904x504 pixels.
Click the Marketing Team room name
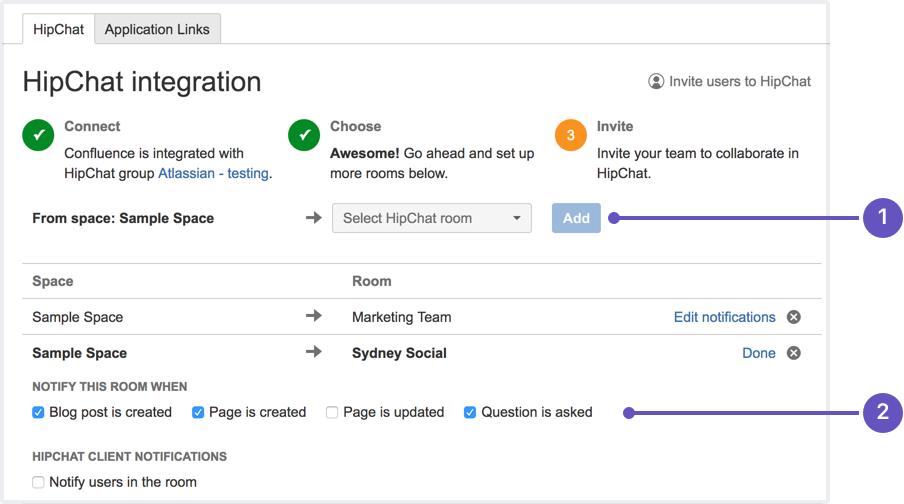click(402, 317)
